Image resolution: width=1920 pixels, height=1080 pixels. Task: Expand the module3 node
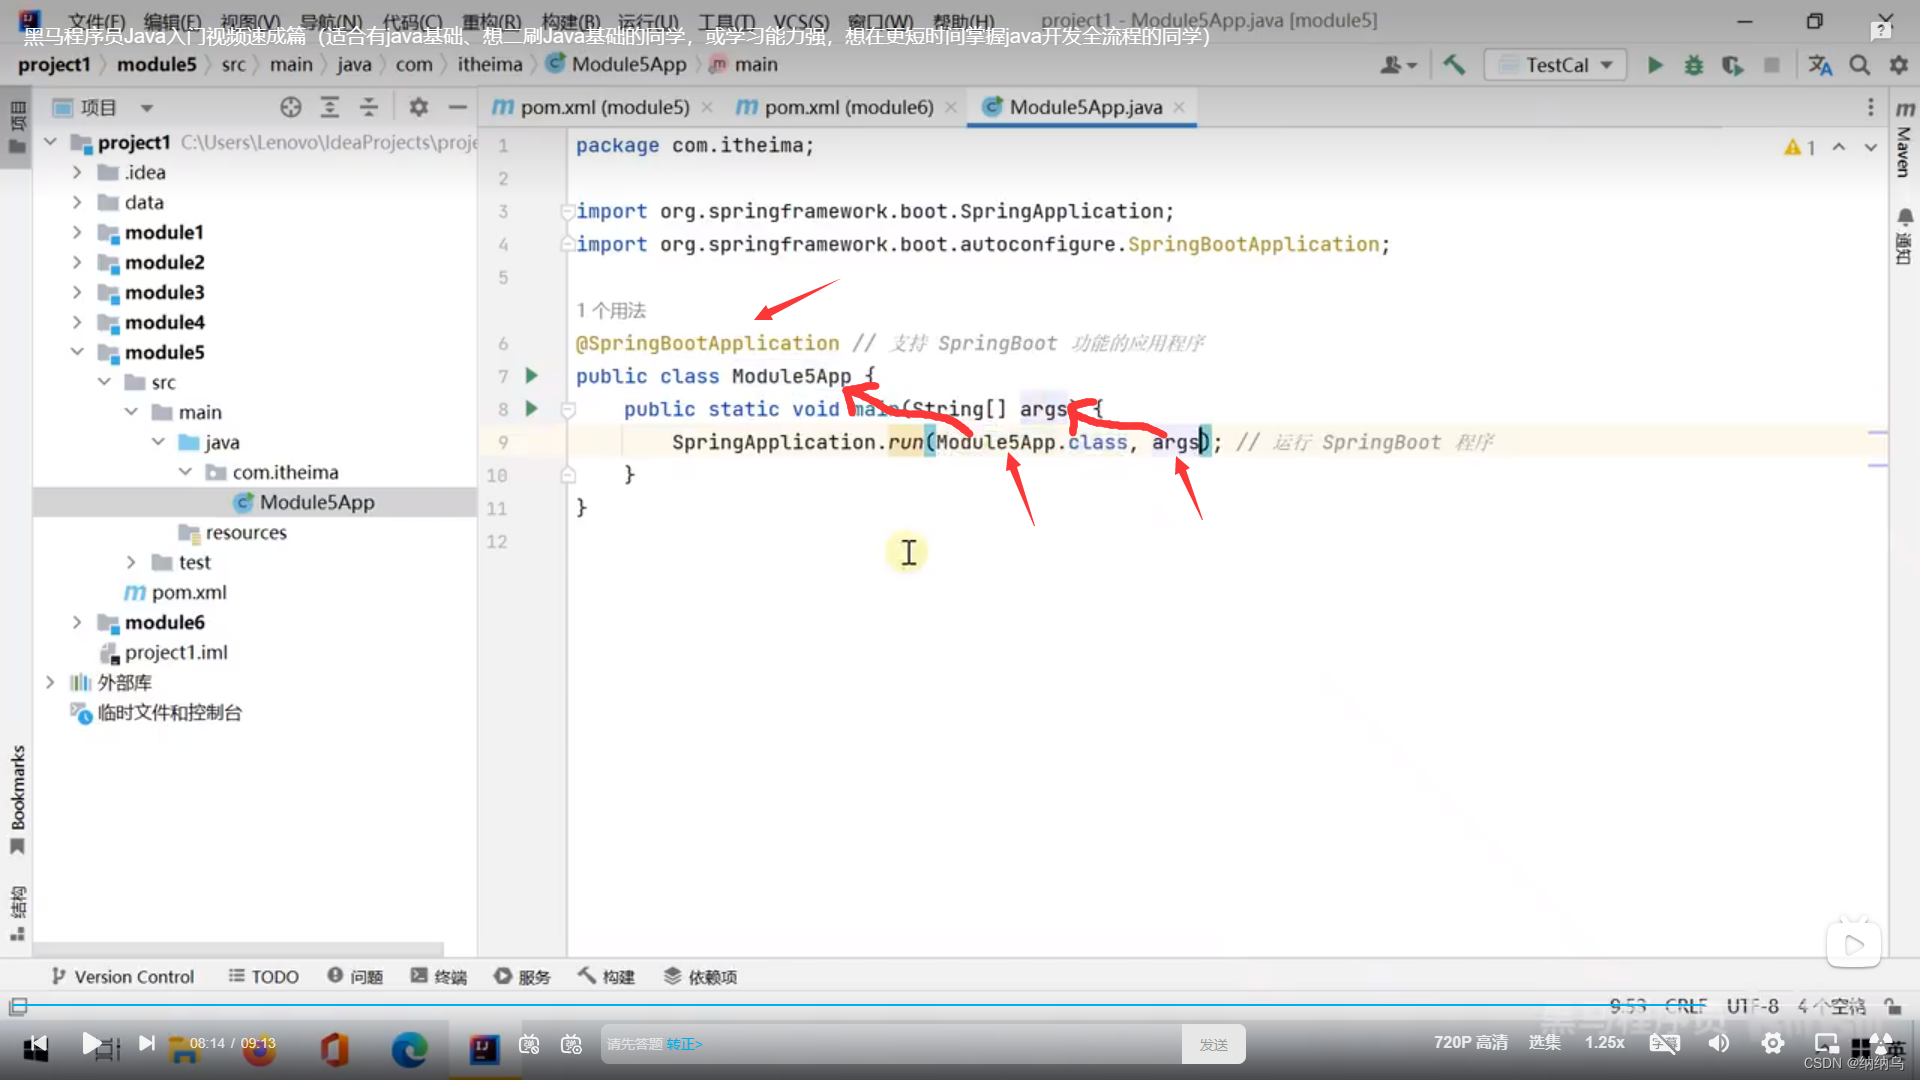coord(77,292)
